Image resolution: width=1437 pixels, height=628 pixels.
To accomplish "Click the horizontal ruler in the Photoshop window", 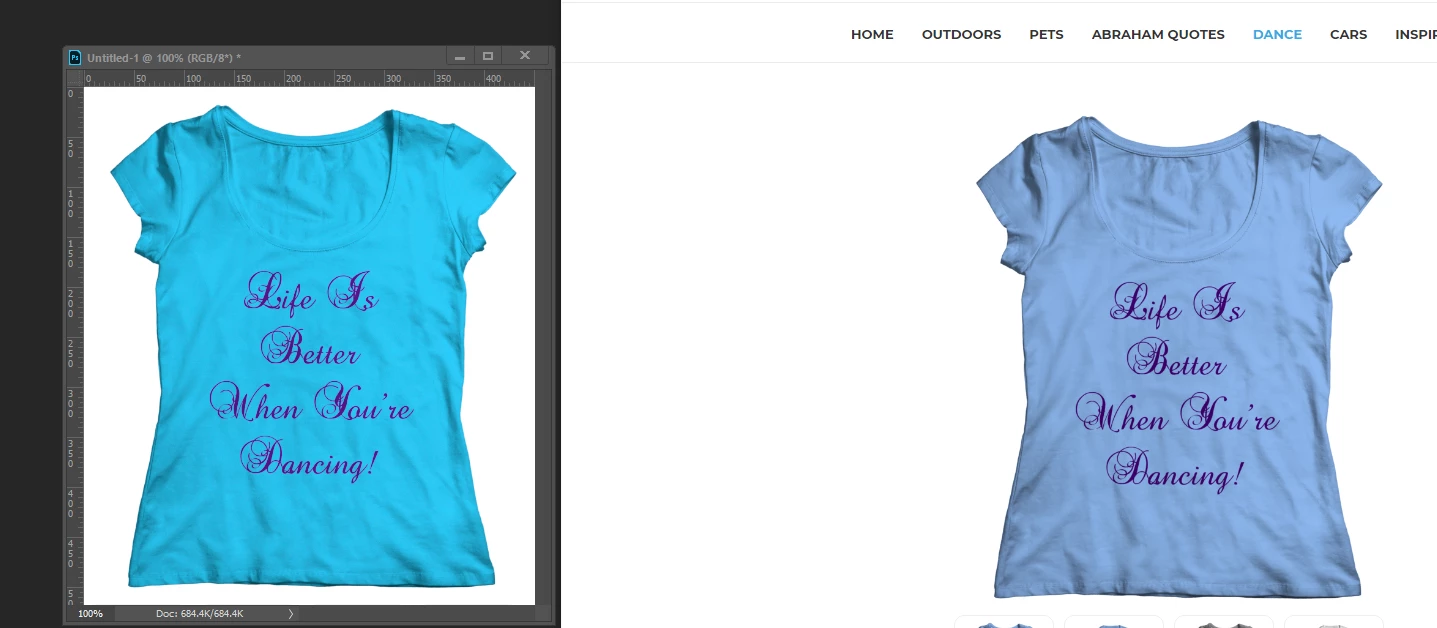I will tap(316, 78).
